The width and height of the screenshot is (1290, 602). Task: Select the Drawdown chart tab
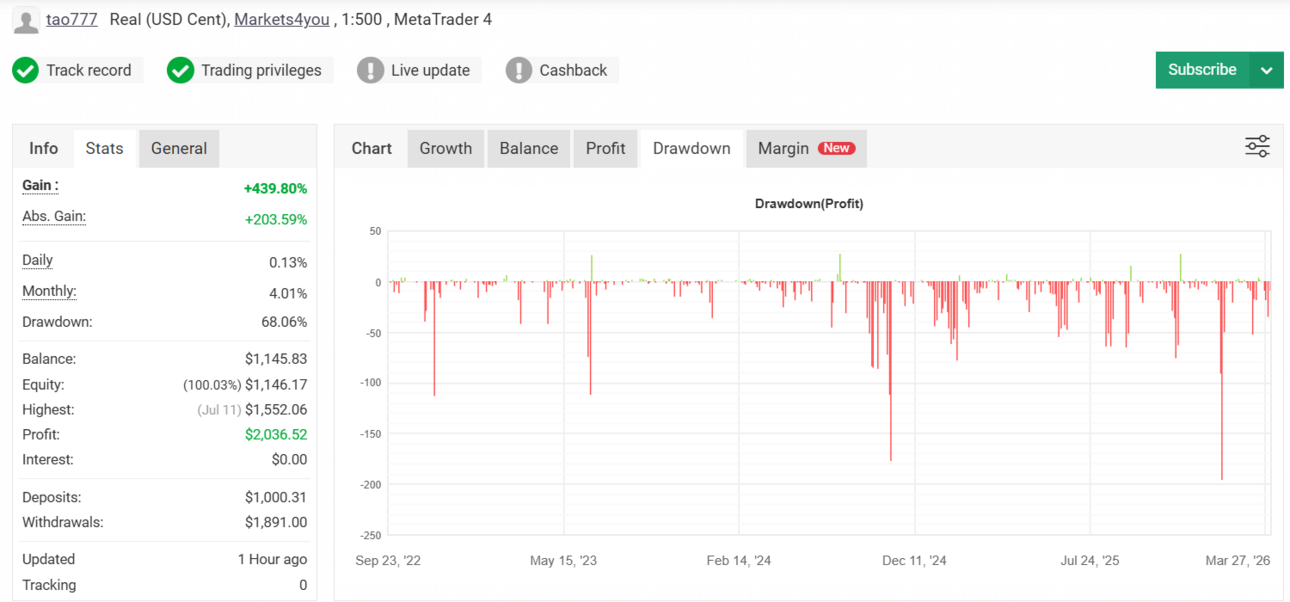click(692, 148)
